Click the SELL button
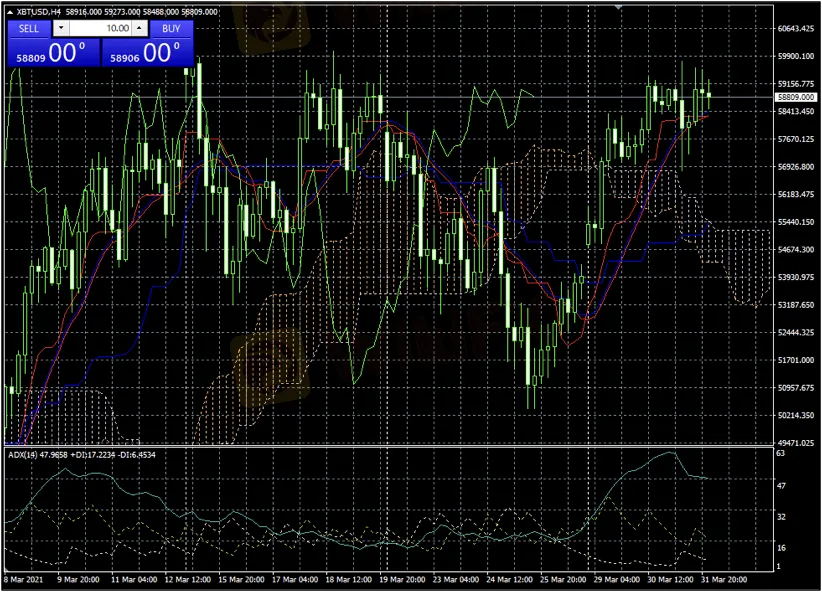Screen dimensions: 822x592 click(x=29, y=28)
